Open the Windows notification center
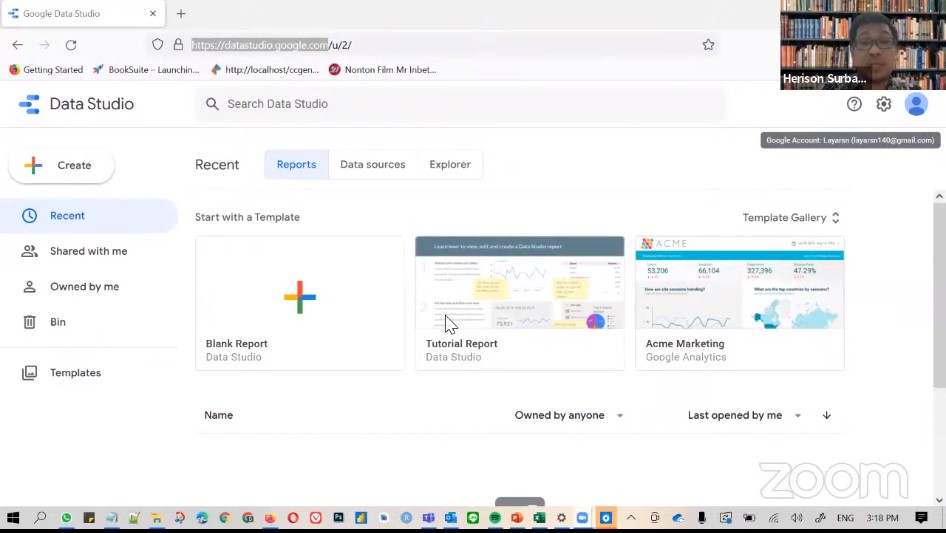The height and width of the screenshot is (533, 946). [x=921, y=518]
